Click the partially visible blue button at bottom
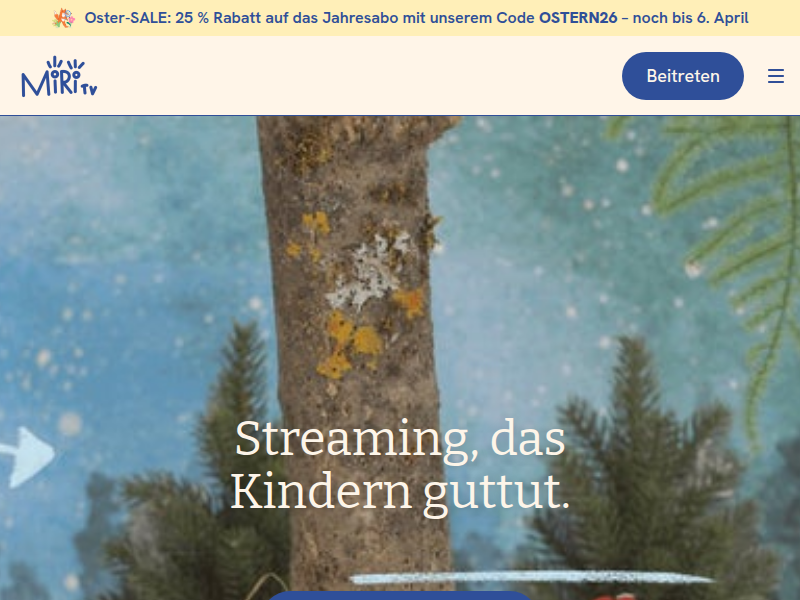Image resolution: width=800 pixels, height=600 pixels. tap(399, 595)
